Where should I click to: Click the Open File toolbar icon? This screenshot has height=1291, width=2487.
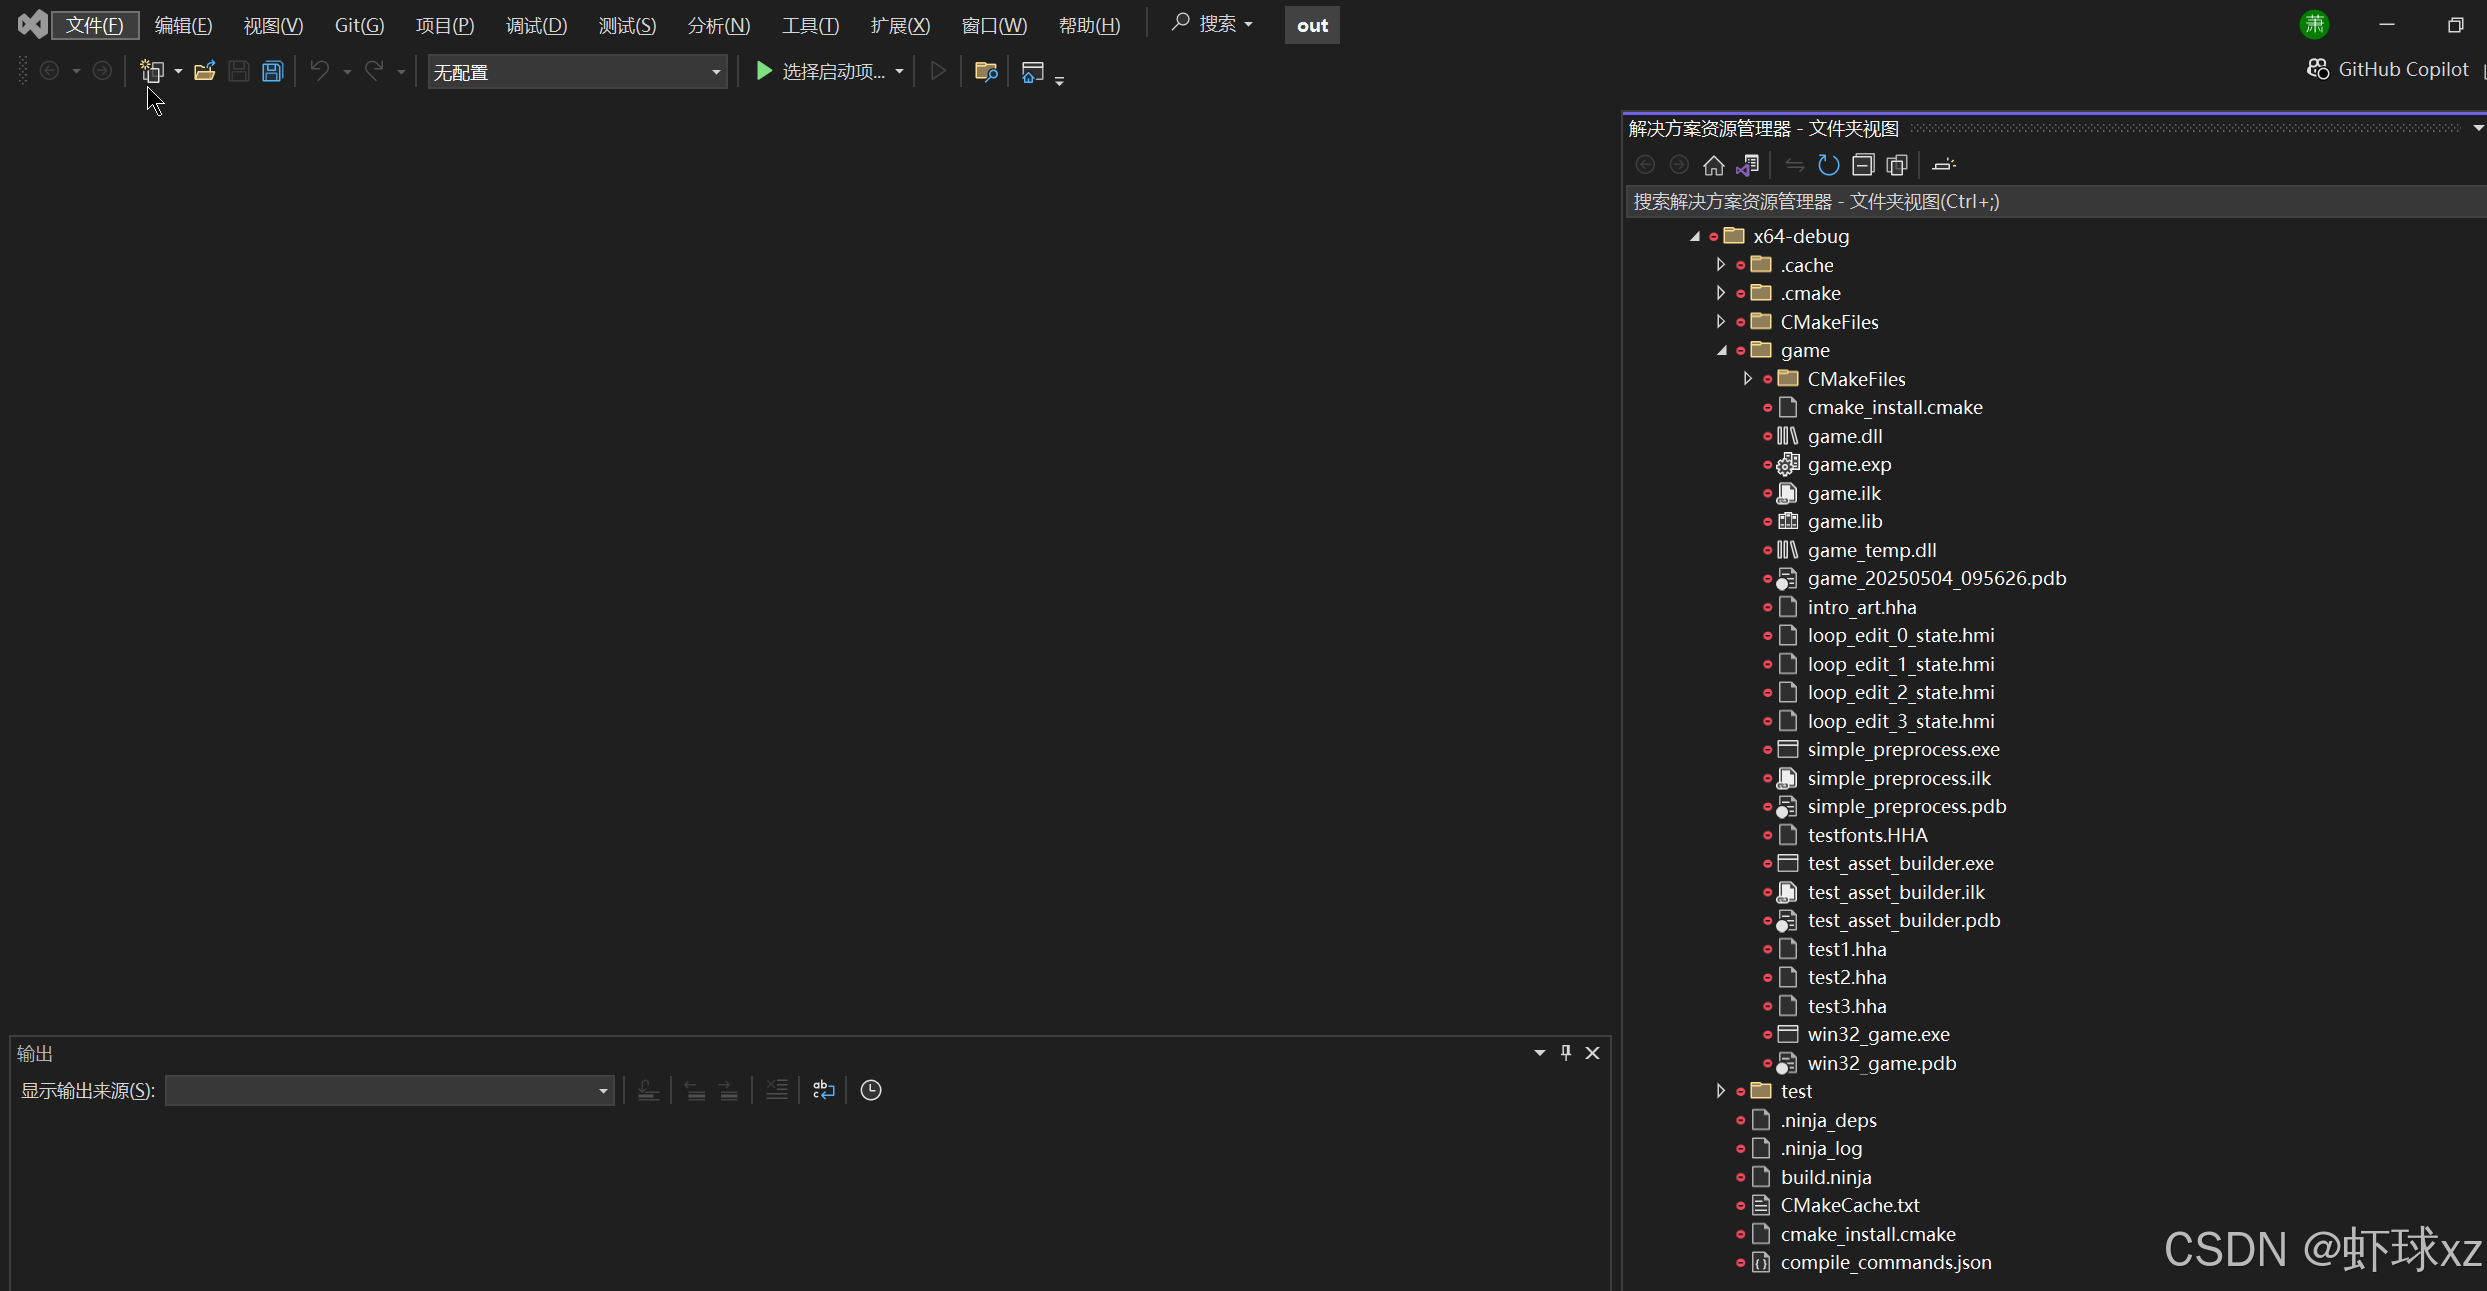204,71
